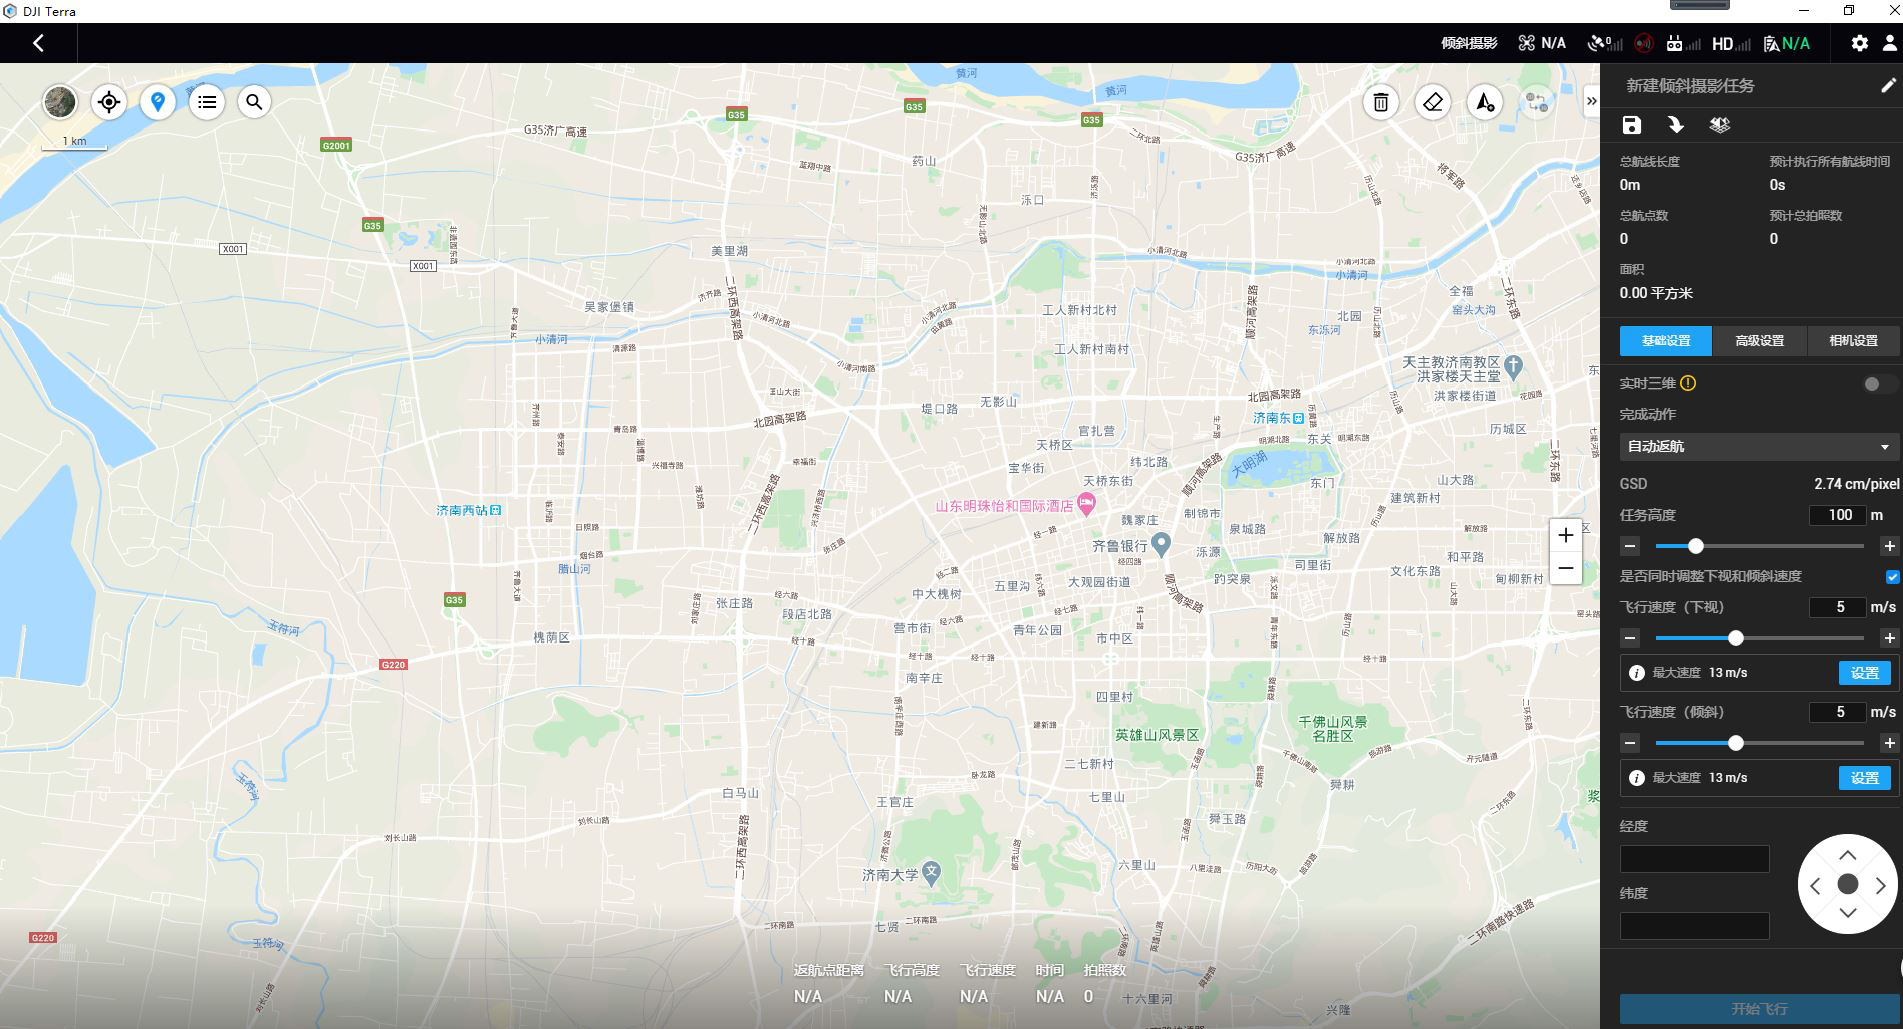Go back using the top-left arrow

[38, 43]
